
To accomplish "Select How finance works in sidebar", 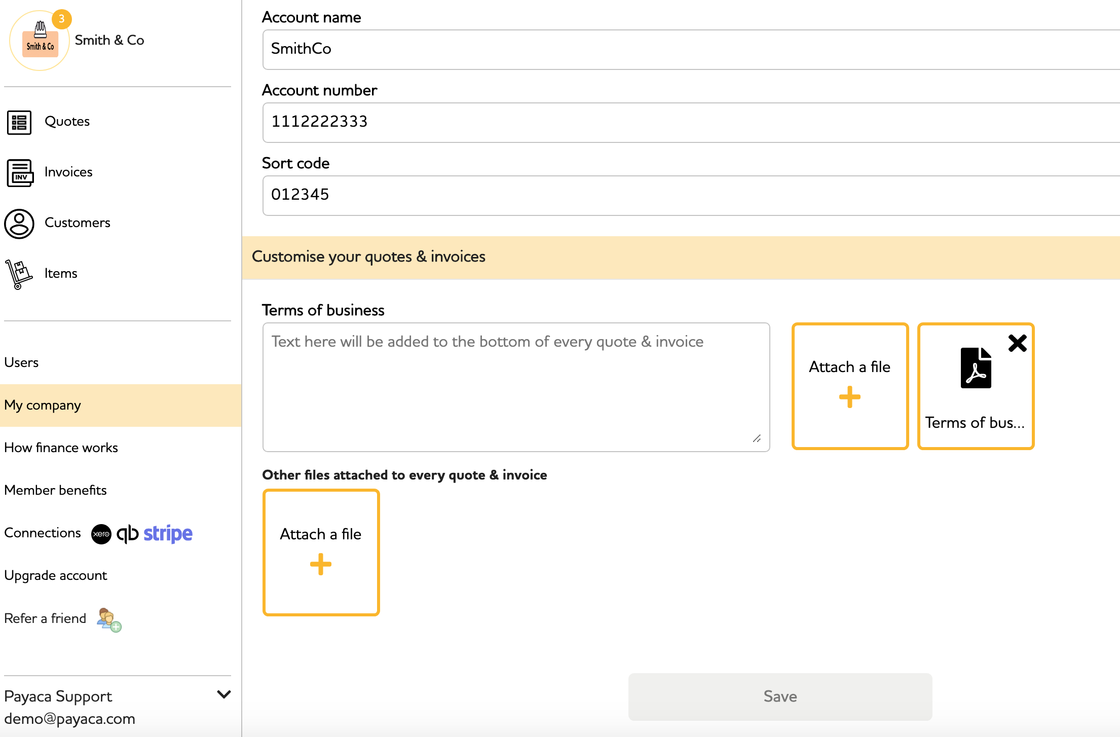I will [61, 448].
